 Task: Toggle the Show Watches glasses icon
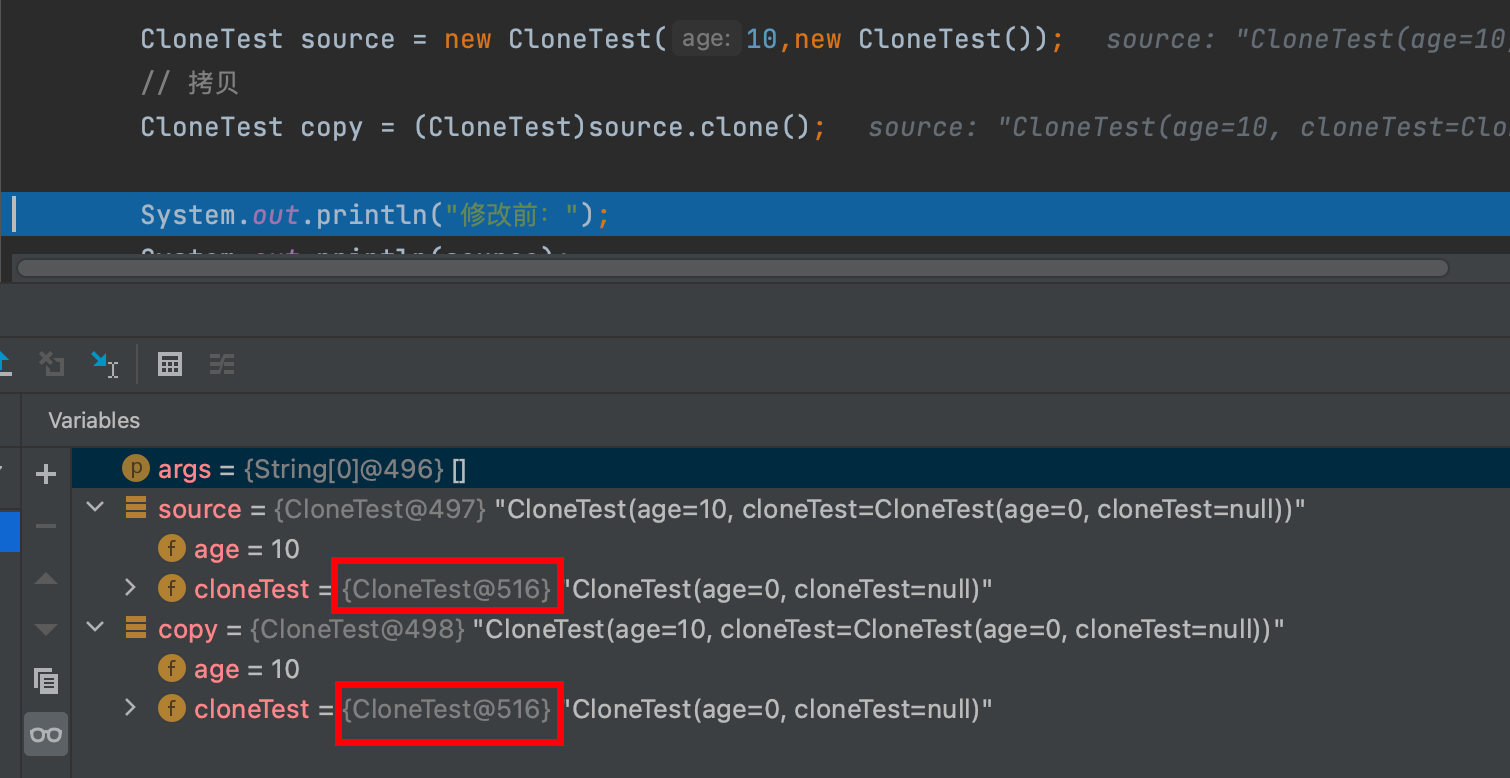point(46,735)
